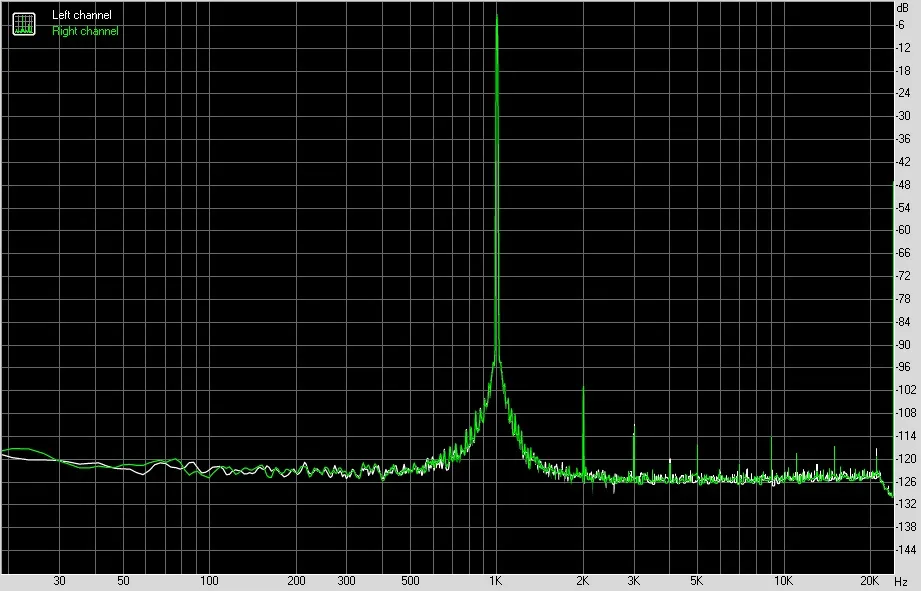Screen dimensions: 921x591
Task: Click the -6 dB scale label
Action: pyautogui.click(x=900, y=25)
